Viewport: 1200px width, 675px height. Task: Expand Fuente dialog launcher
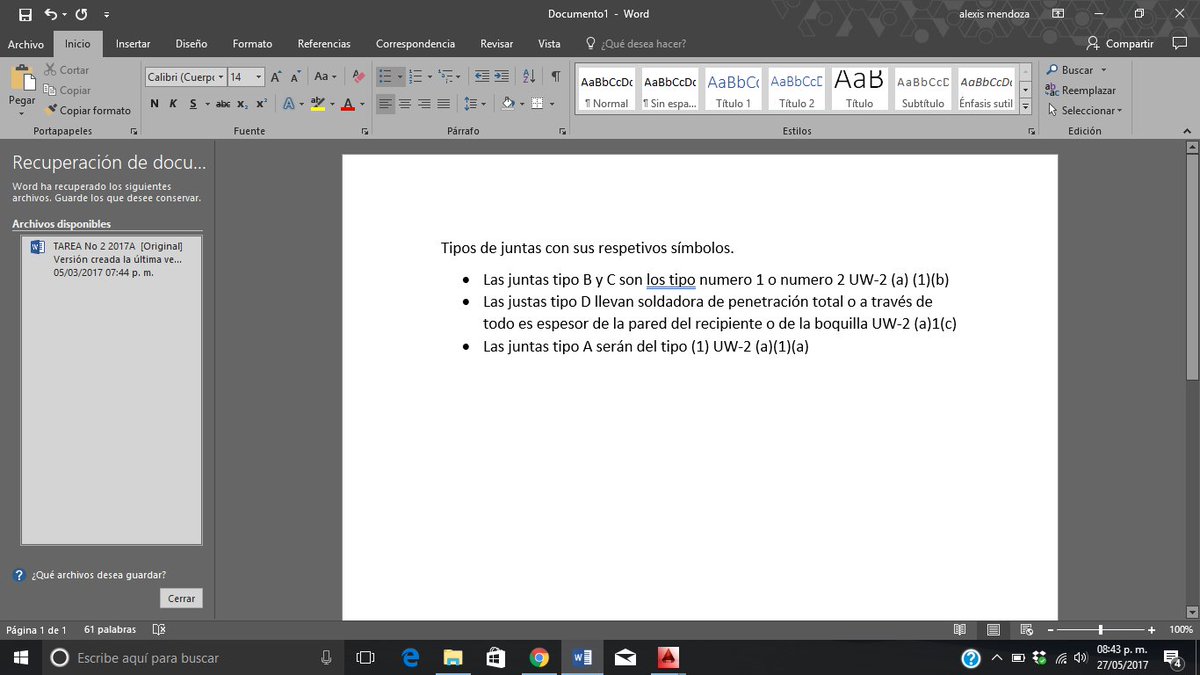click(x=365, y=131)
